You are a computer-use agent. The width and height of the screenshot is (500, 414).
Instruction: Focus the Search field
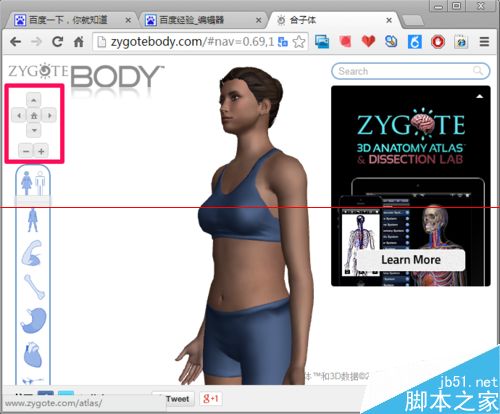(x=411, y=71)
